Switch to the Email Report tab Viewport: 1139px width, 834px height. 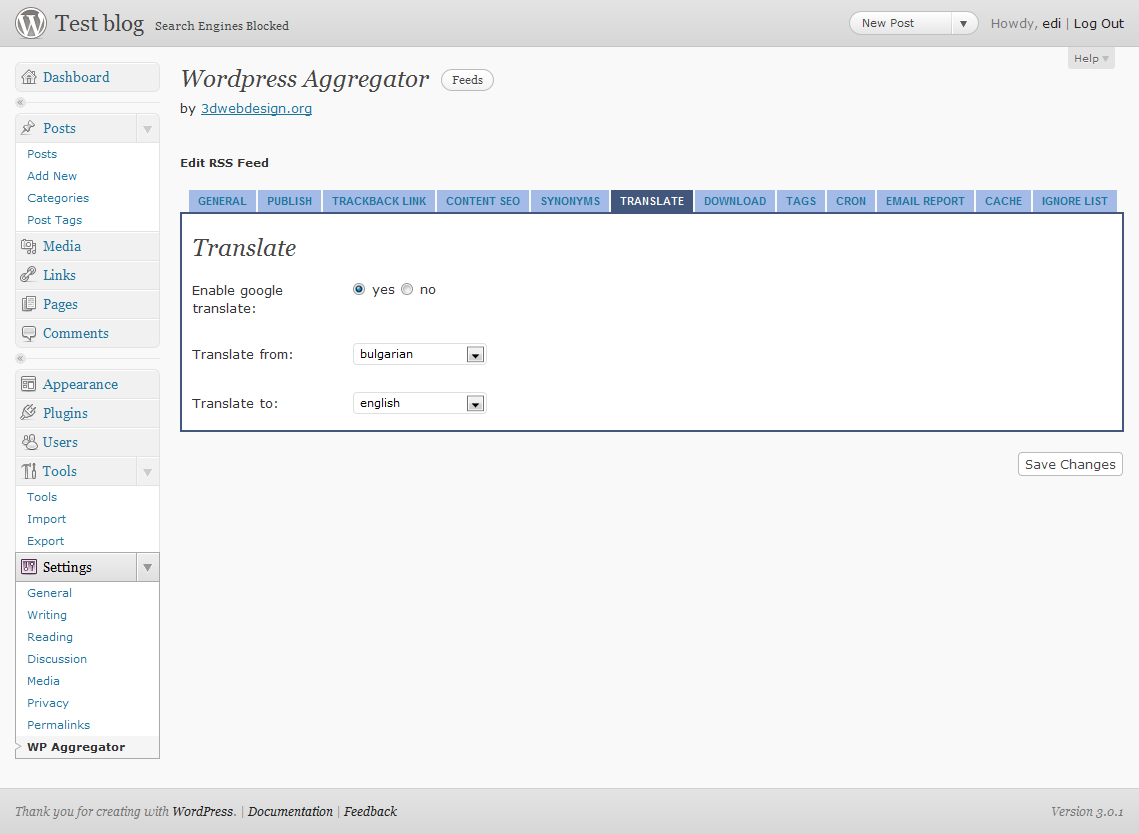[x=925, y=201]
